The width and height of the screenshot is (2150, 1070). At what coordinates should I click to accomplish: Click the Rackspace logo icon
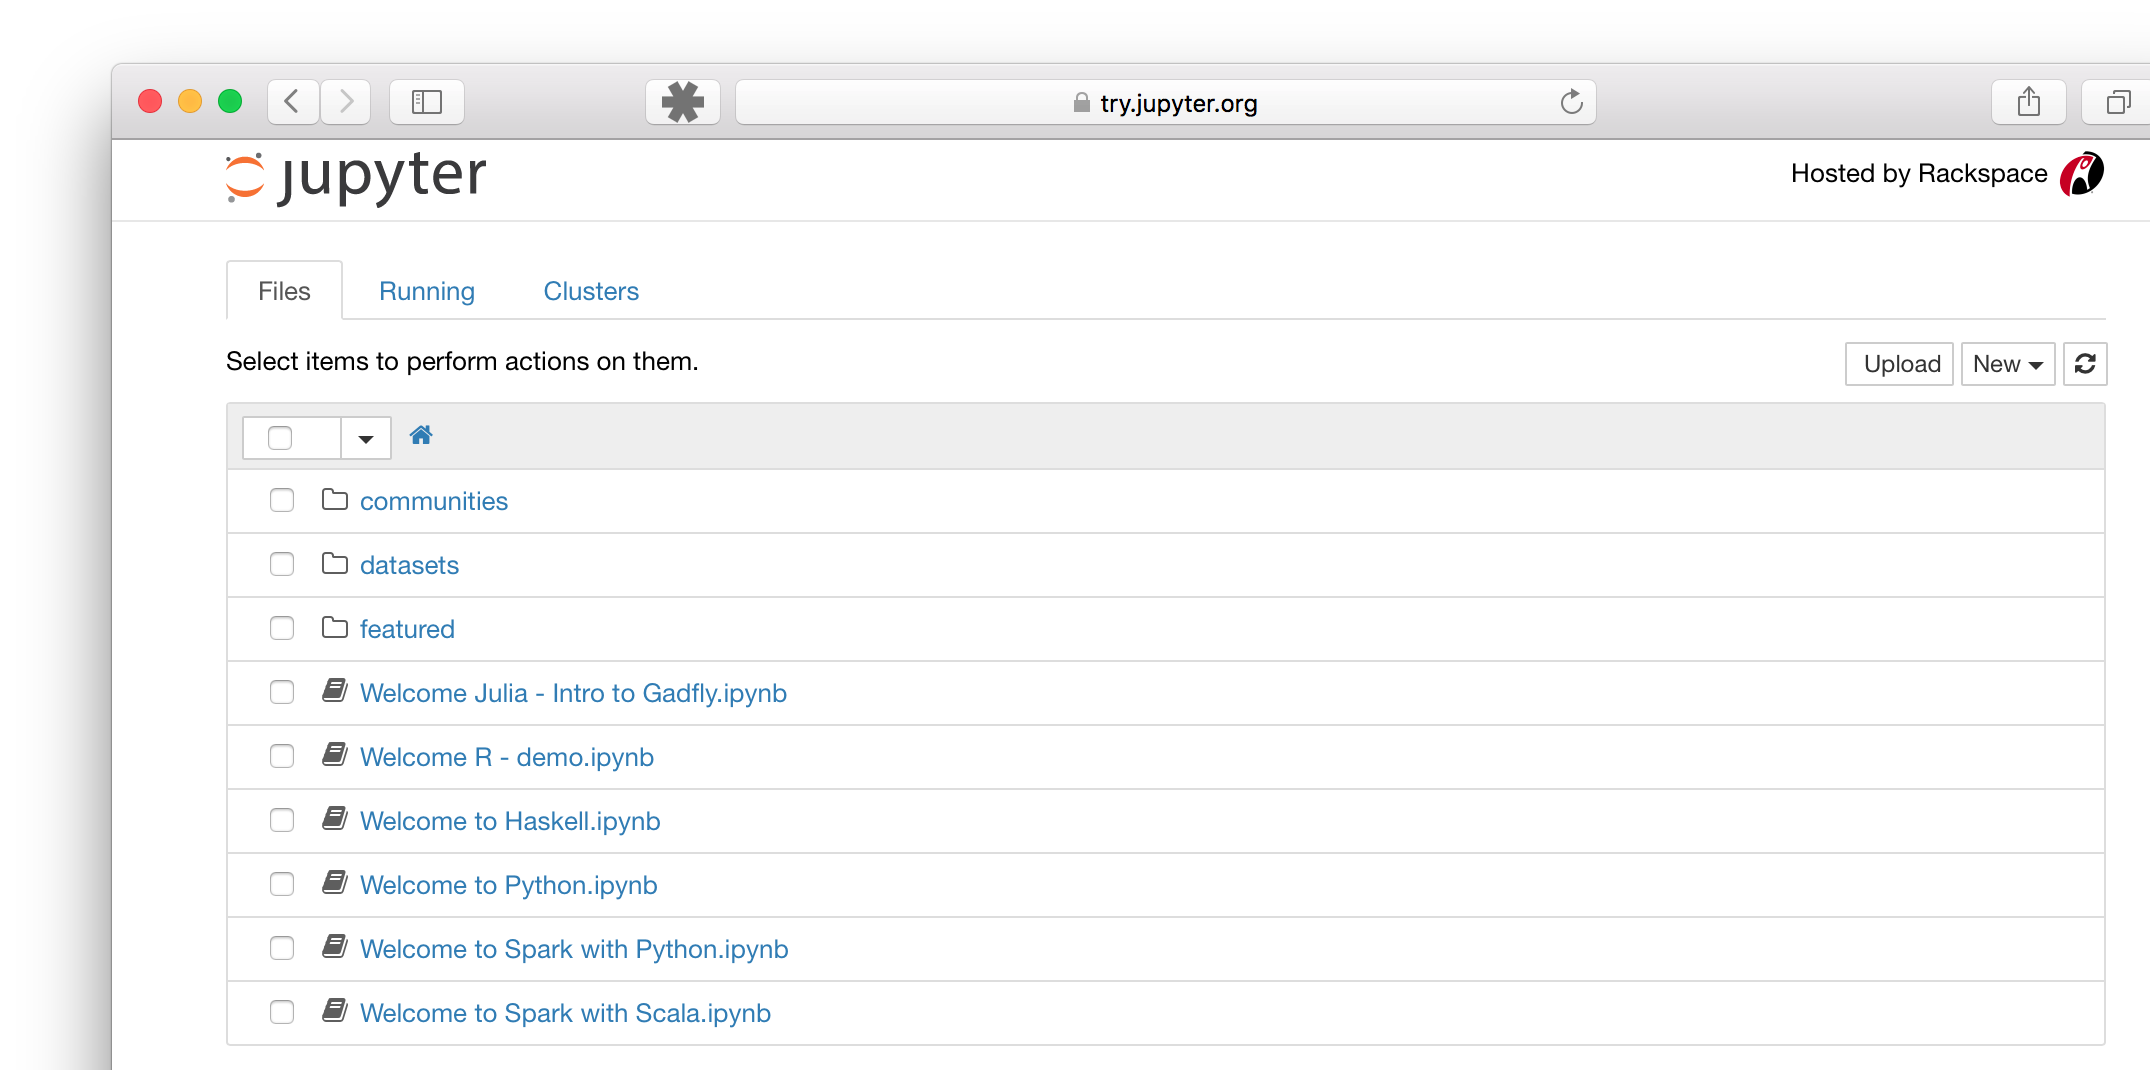[x=2082, y=174]
